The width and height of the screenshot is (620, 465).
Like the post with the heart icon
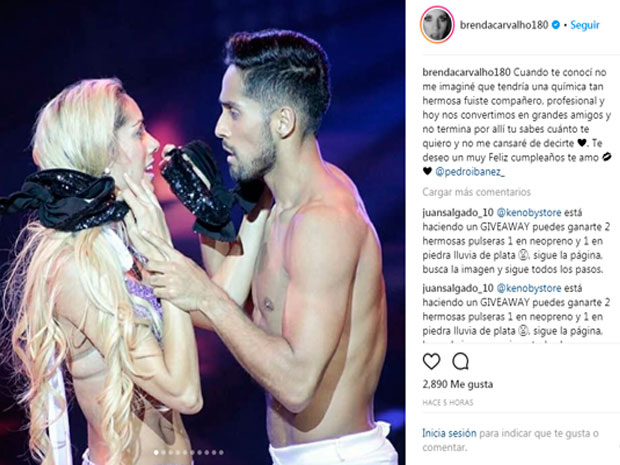coord(431,362)
